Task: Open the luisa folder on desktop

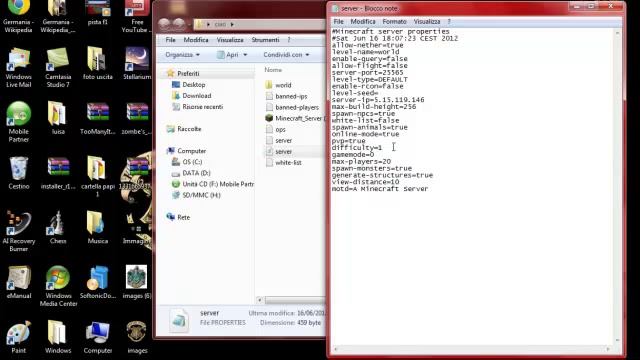Action: click(x=58, y=118)
